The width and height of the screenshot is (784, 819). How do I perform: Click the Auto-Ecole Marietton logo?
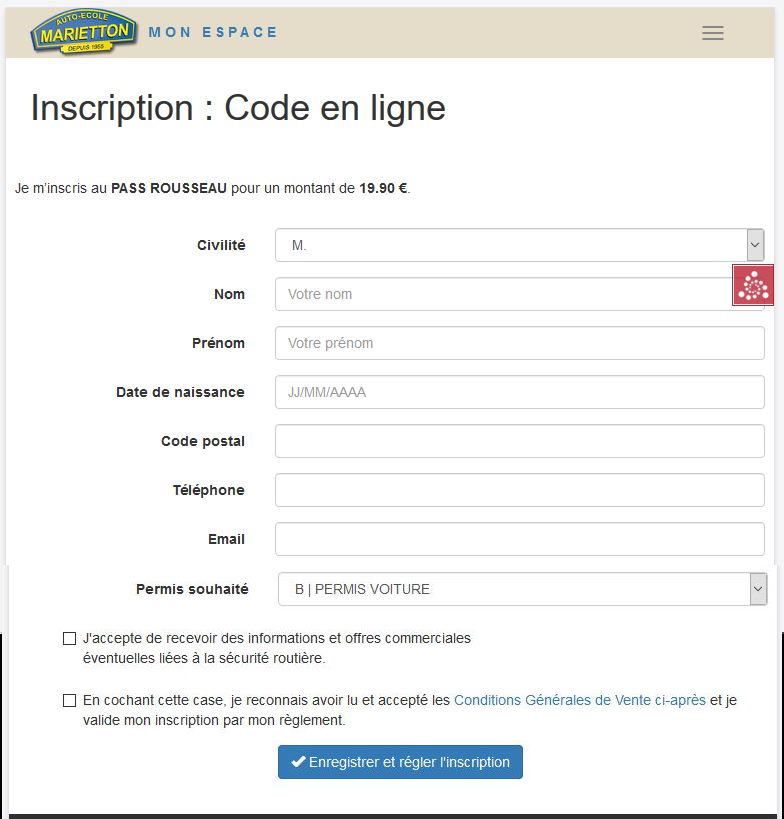point(83,32)
